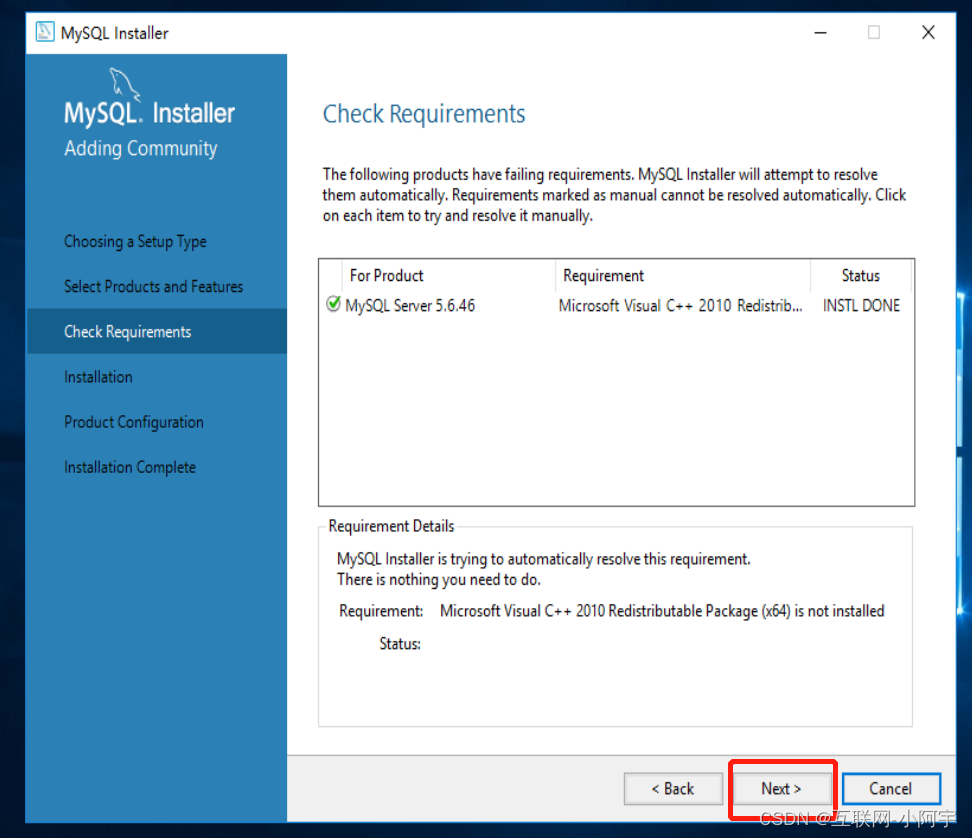Click the MySQL Installer title bar icon
The height and width of the screenshot is (838, 972).
(x=45, y=32)
